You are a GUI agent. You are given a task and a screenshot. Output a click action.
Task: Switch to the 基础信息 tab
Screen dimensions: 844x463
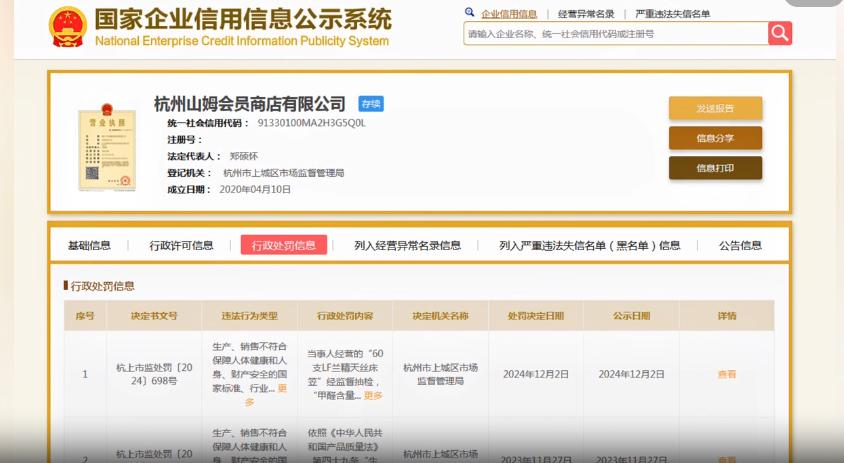tap(89, 245)
